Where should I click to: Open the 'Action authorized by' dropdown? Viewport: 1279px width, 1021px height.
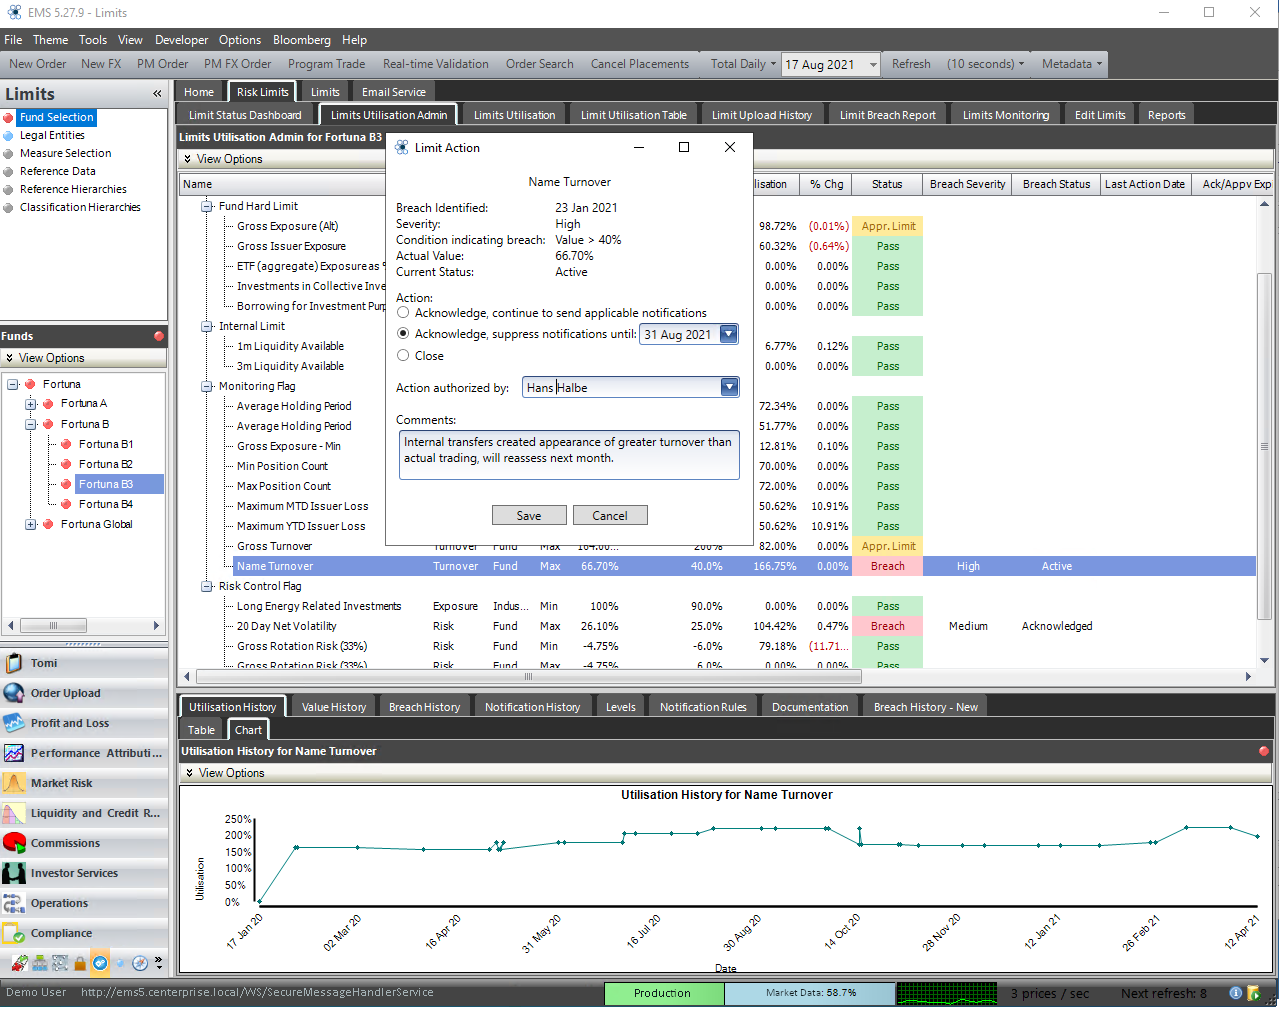point(729,388)
